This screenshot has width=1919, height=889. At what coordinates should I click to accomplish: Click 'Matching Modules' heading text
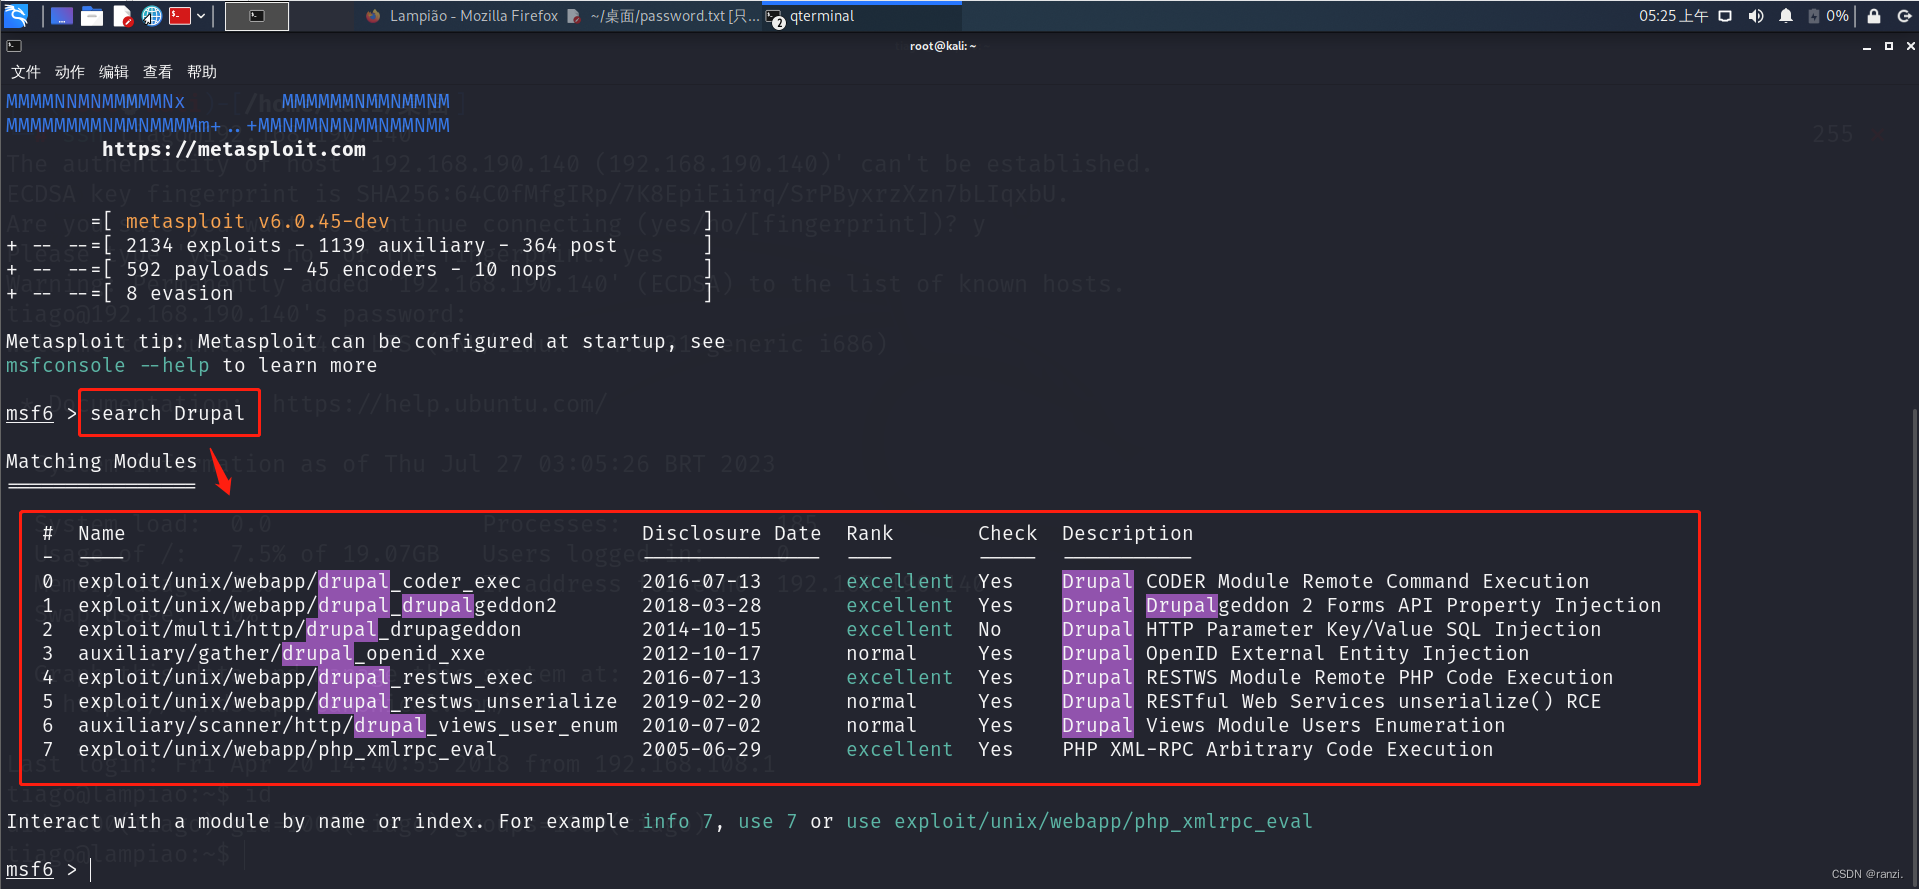click(102, 461)
